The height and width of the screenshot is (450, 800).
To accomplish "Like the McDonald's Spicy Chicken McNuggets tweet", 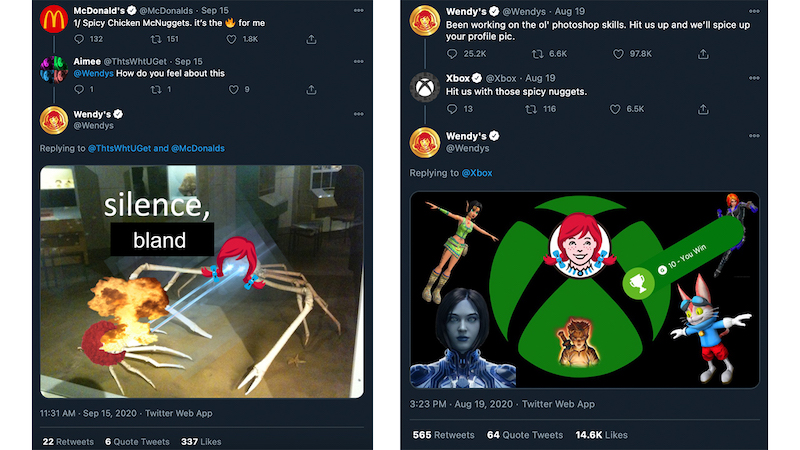I will (x=236, y=39).
